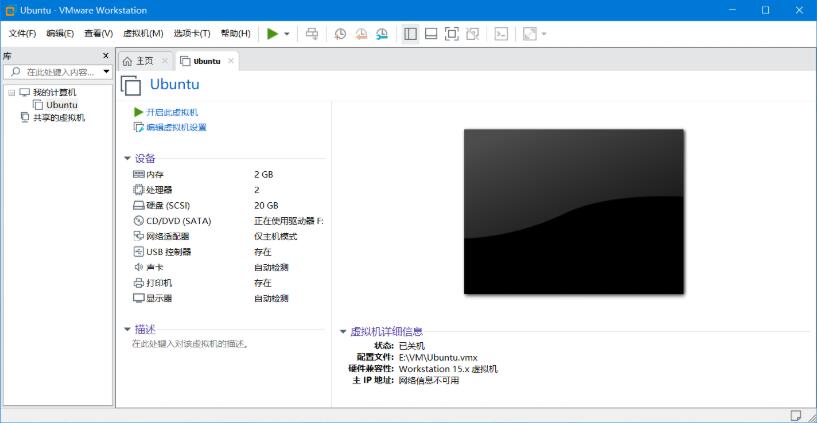Click the 网络适配器 device row
Image resolution: width=817 pixels, height=423 pixels.
229,237
